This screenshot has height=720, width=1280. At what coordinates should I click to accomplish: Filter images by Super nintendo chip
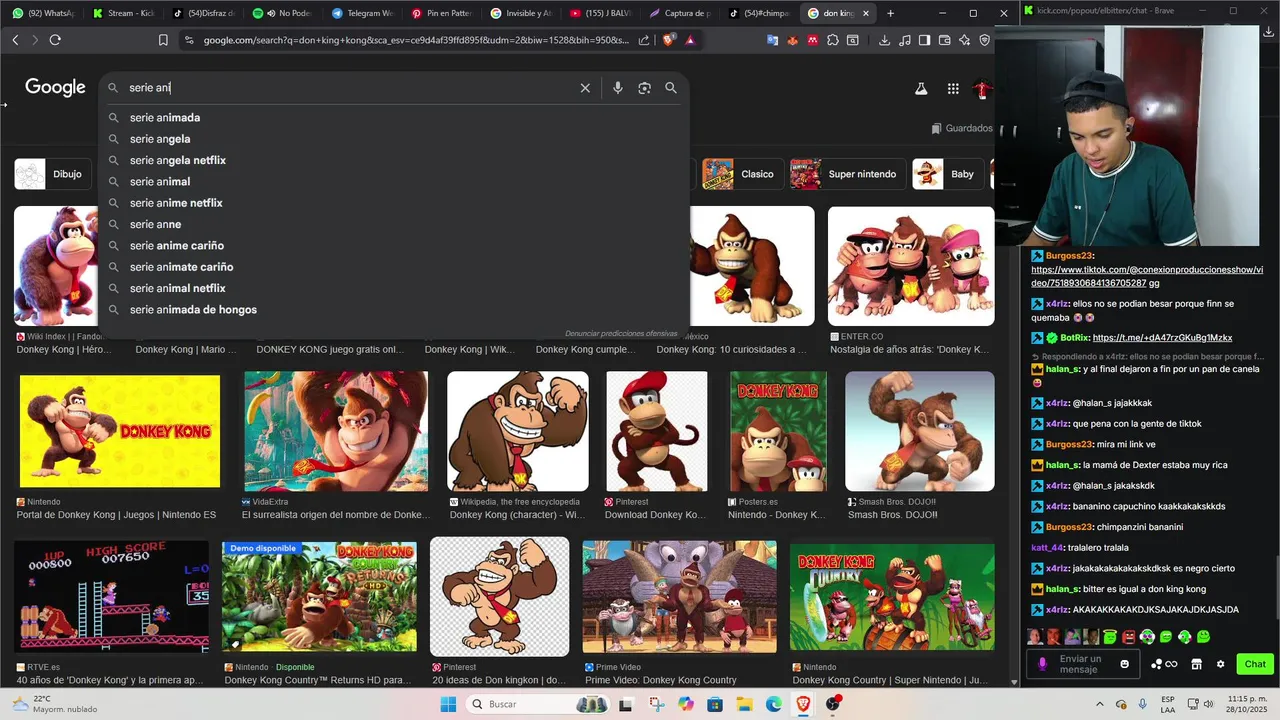(846, 174)
